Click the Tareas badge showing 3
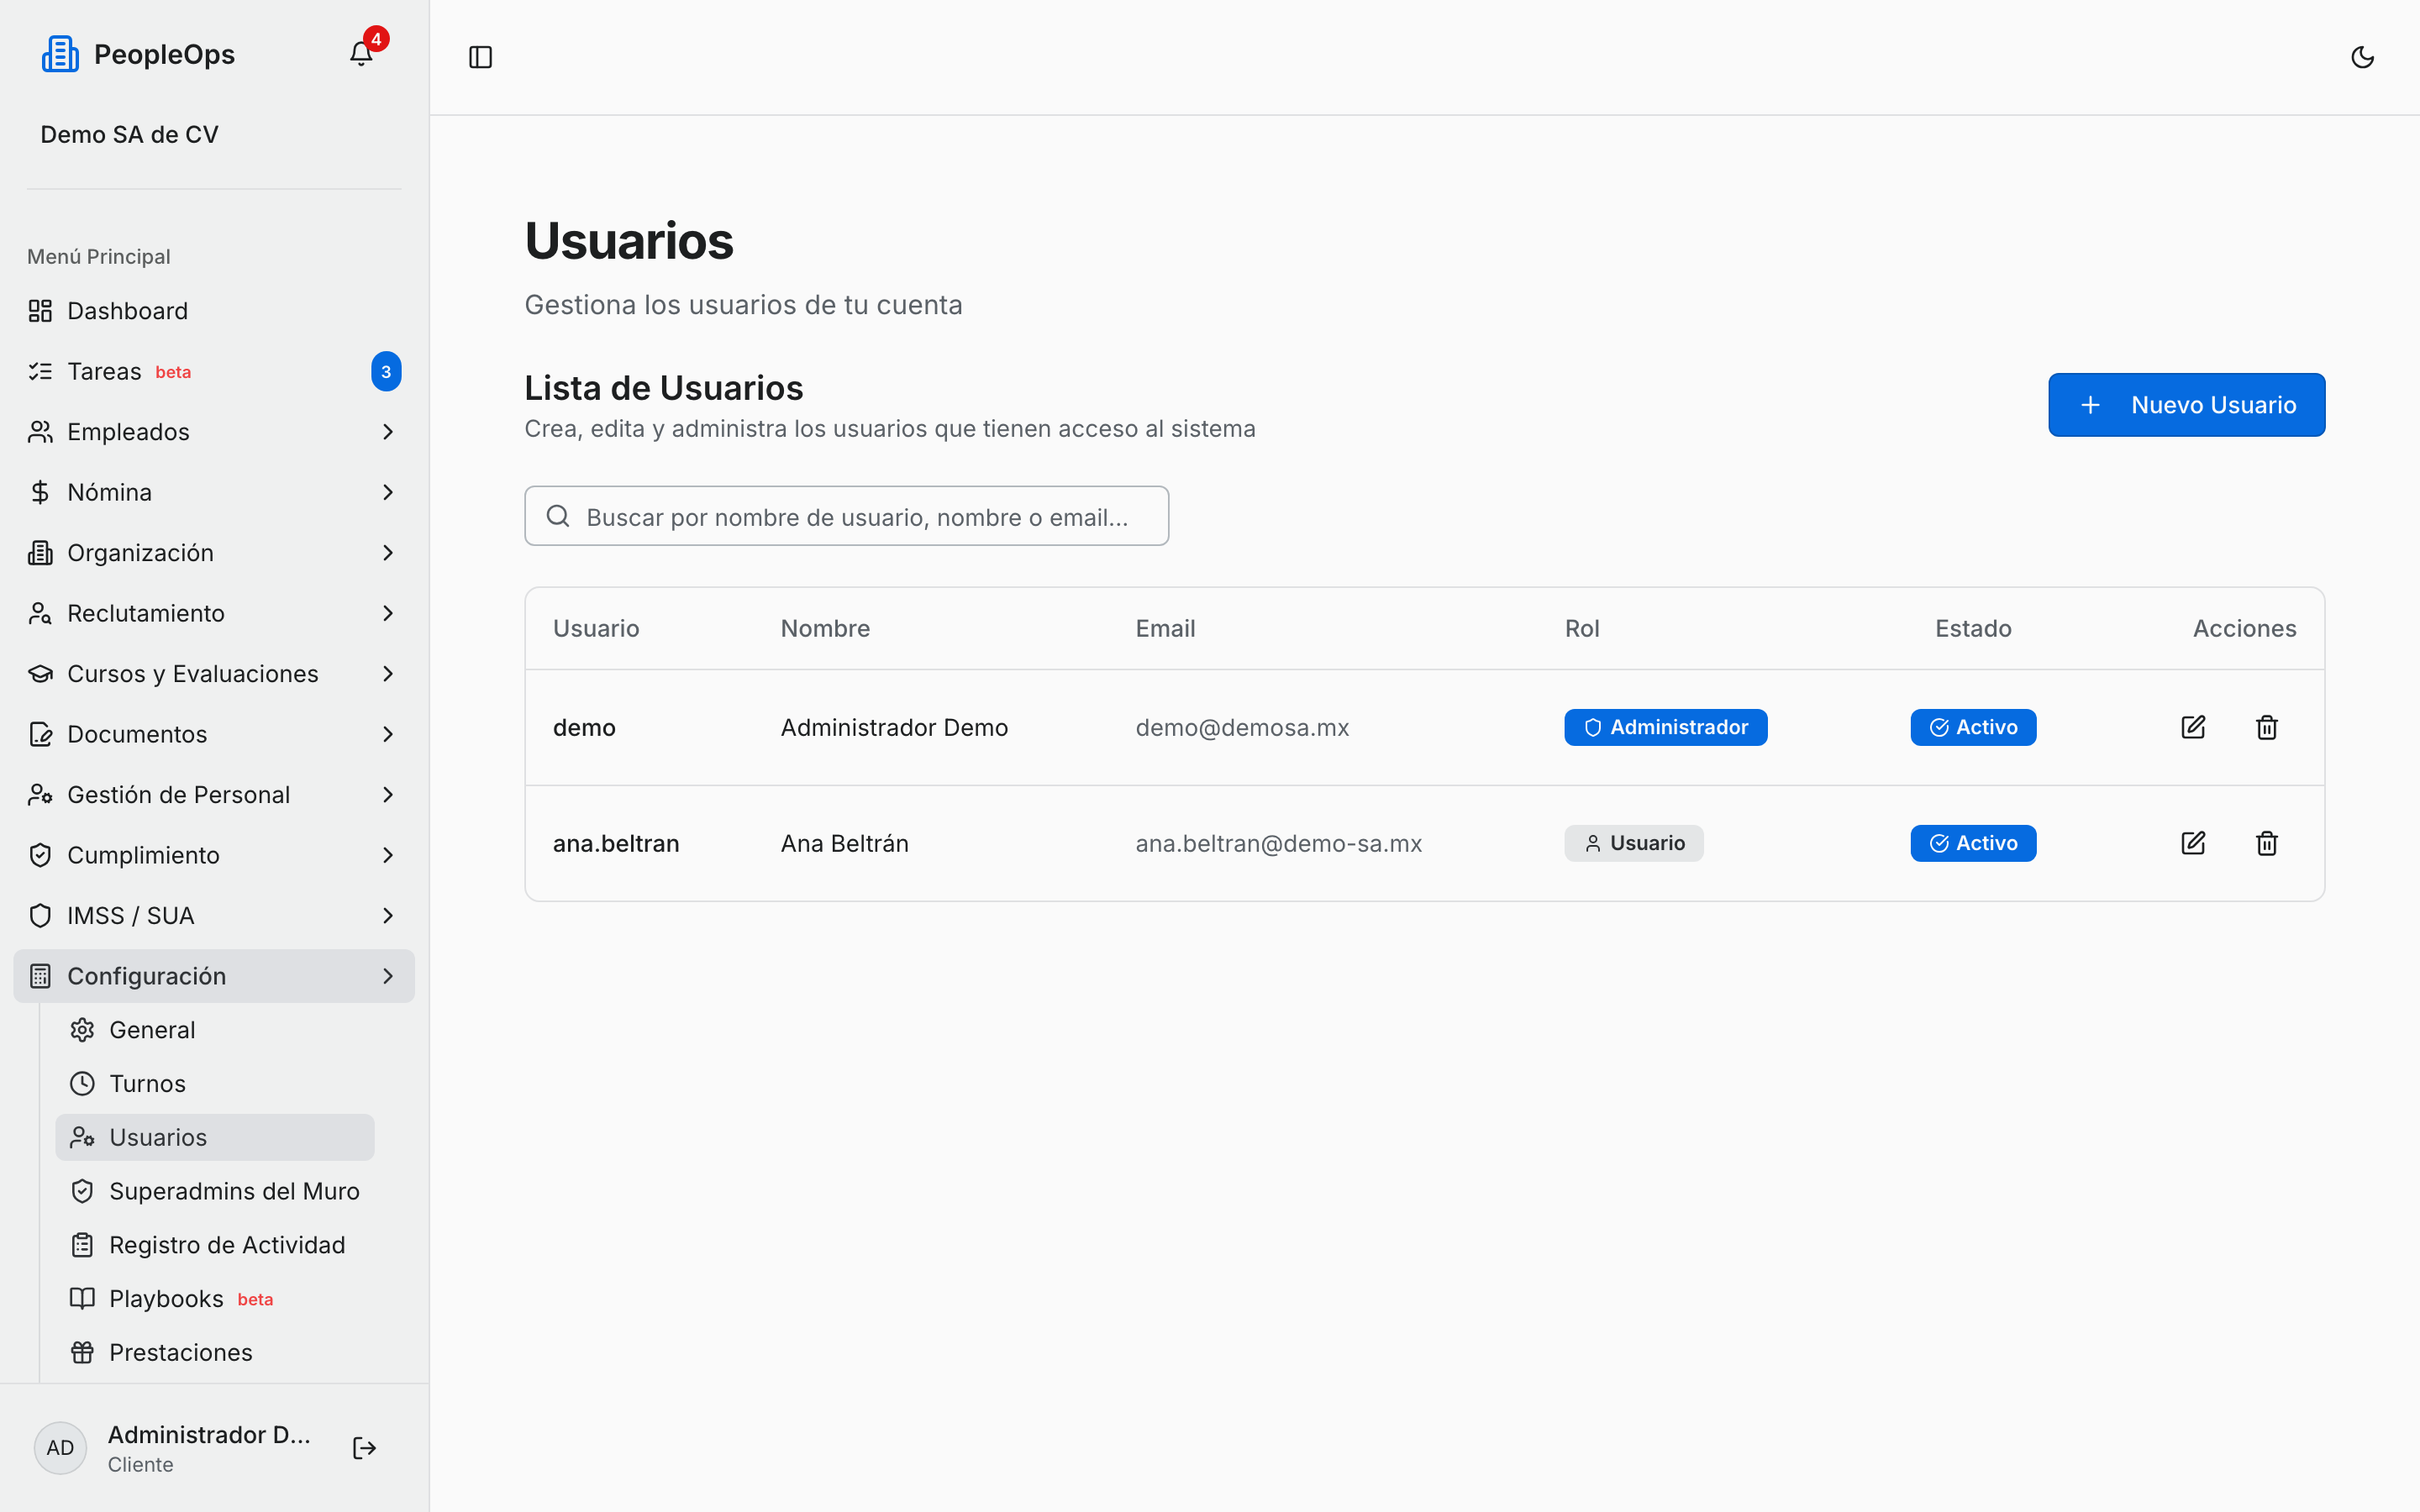This screenshot has width=2420, height=1512. (x=386, y=371)
